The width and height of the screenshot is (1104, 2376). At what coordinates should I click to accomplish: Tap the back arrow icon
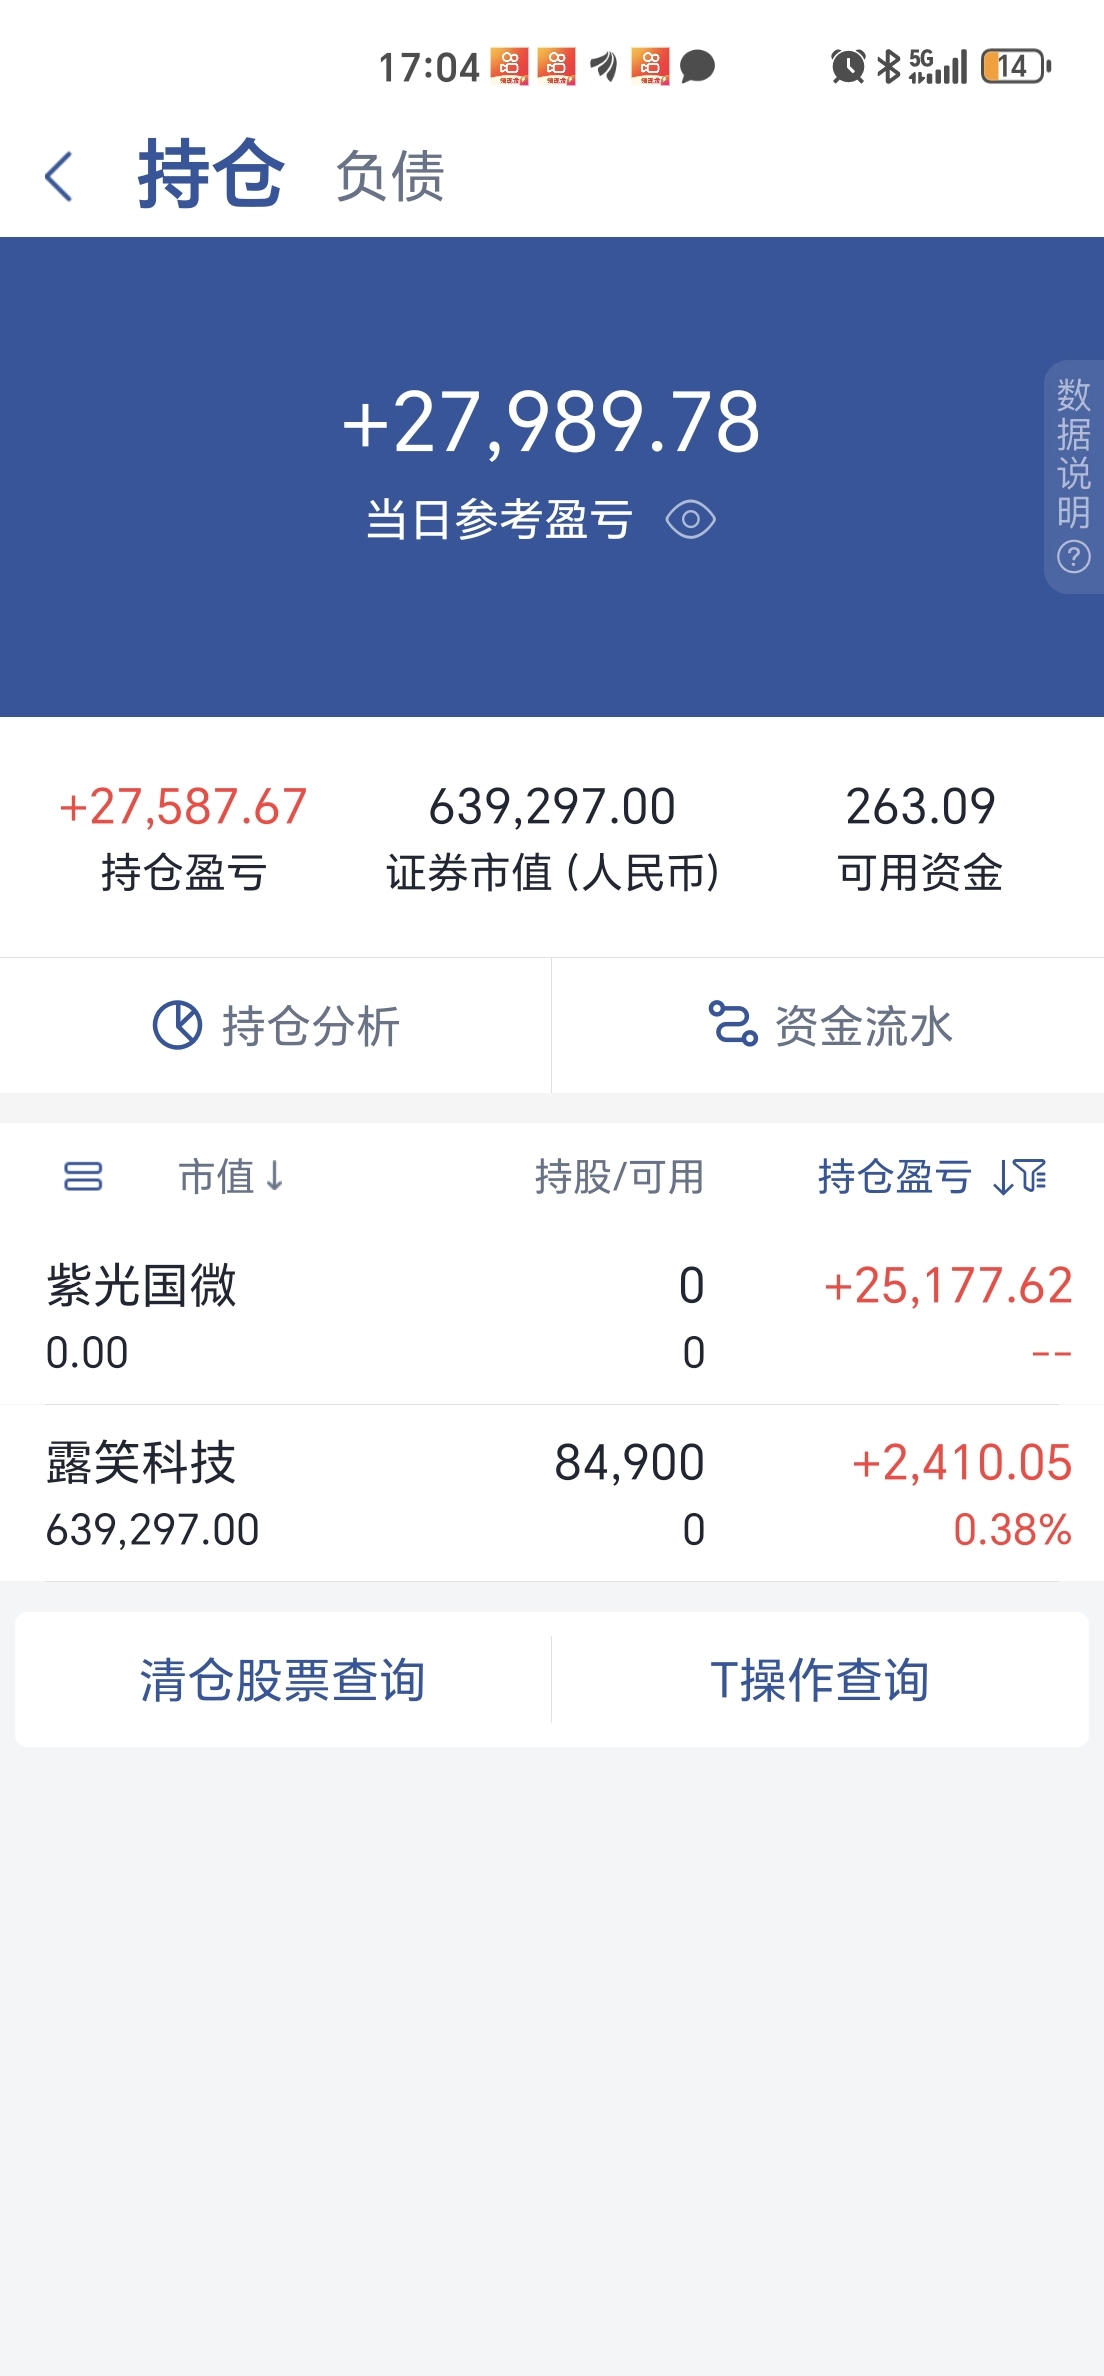point(59,176)
